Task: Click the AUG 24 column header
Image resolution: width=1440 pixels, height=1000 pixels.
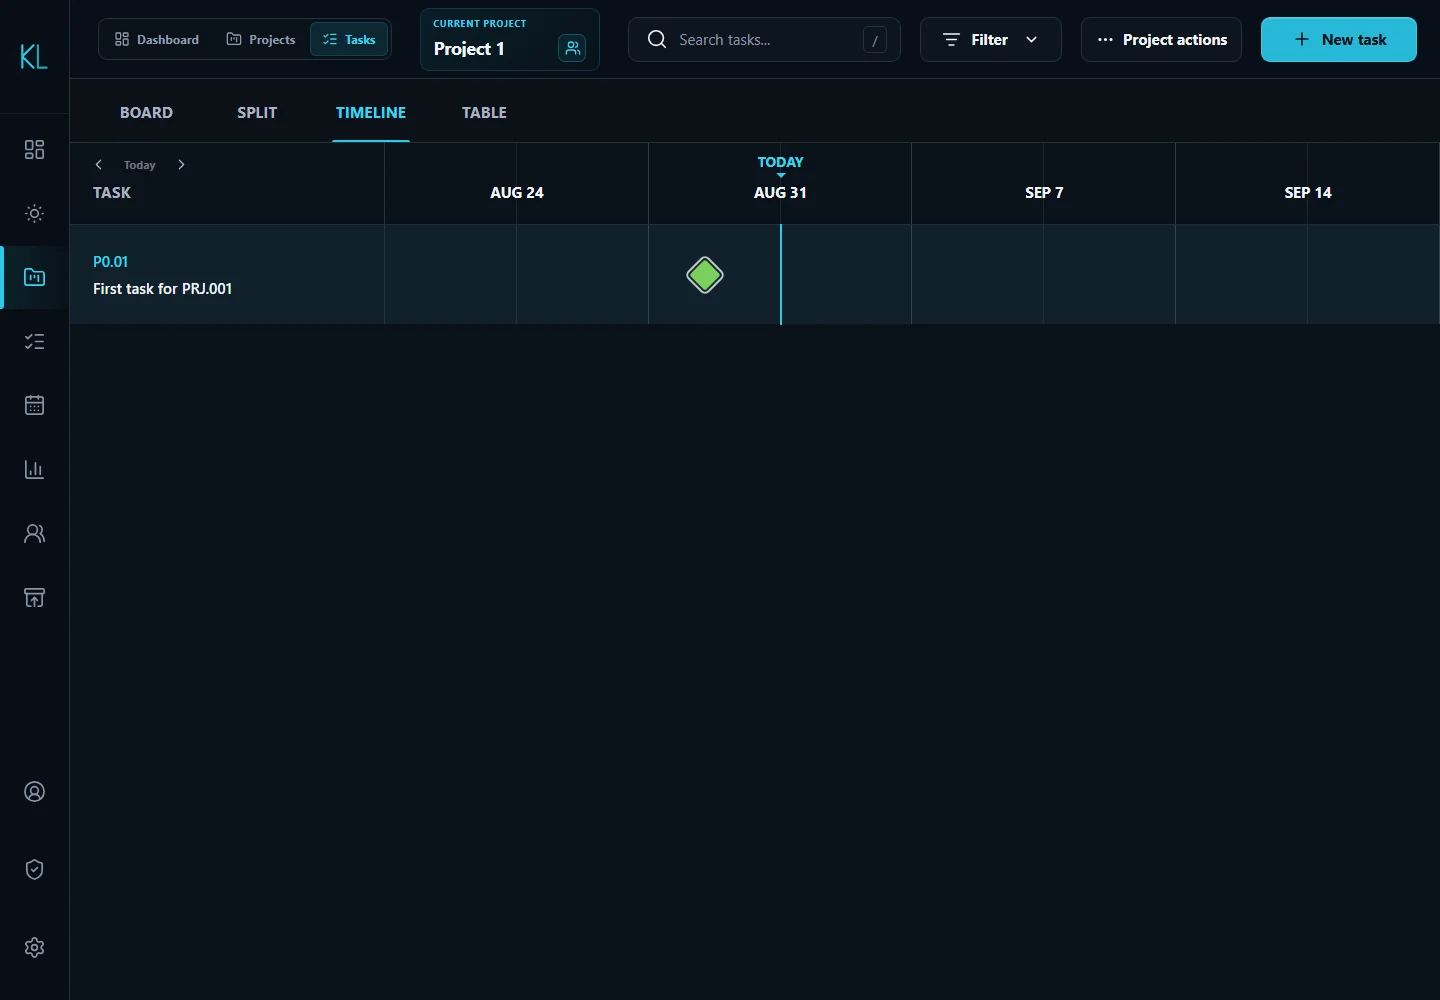Action: [517, 193]
